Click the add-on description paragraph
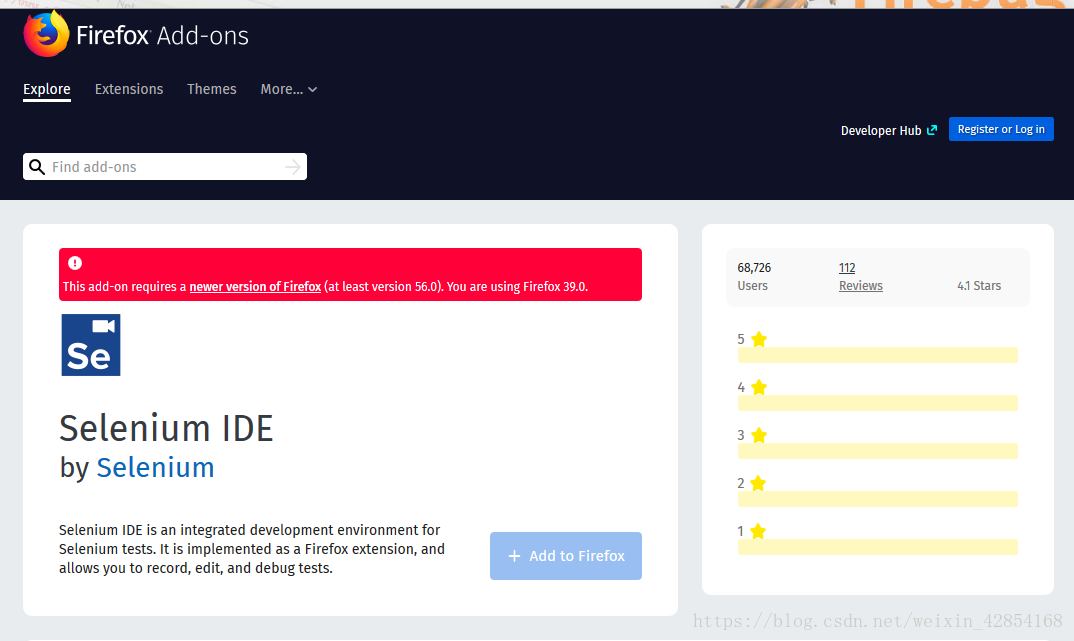Screen dimensions: 1074x641 pos(252,549)
